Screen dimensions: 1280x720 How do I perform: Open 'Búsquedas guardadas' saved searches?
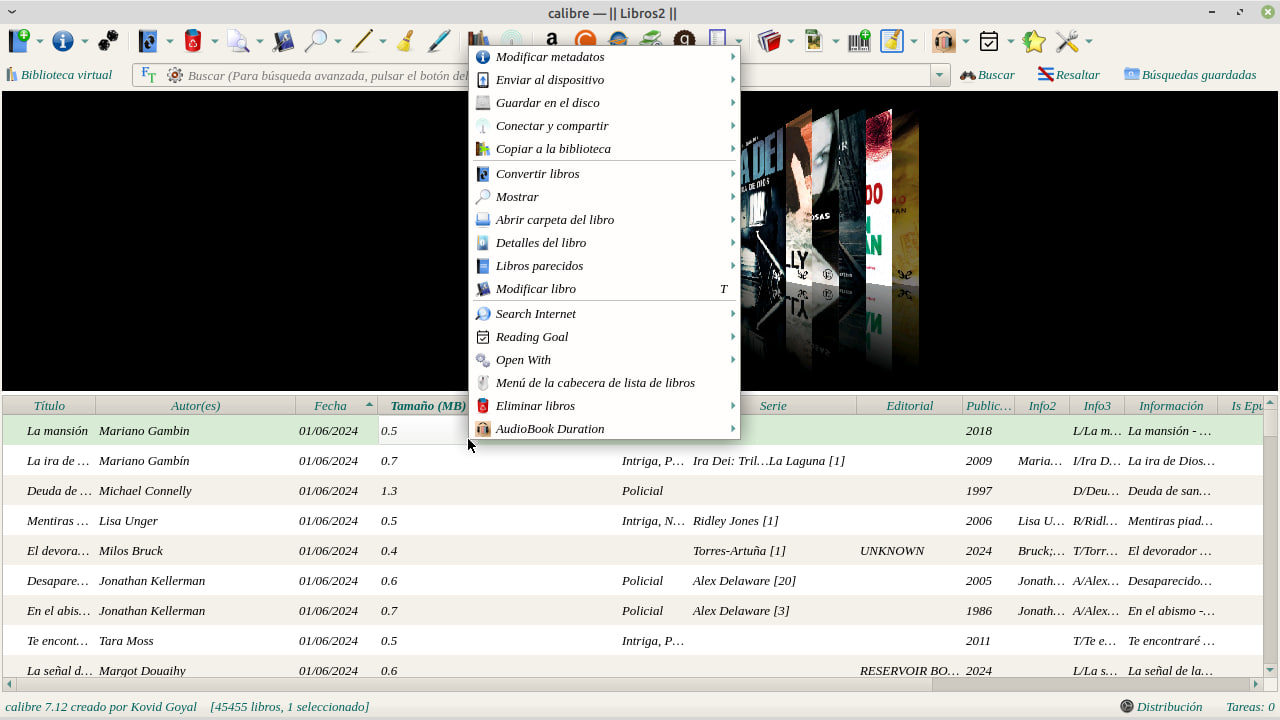coord(1190,75)
